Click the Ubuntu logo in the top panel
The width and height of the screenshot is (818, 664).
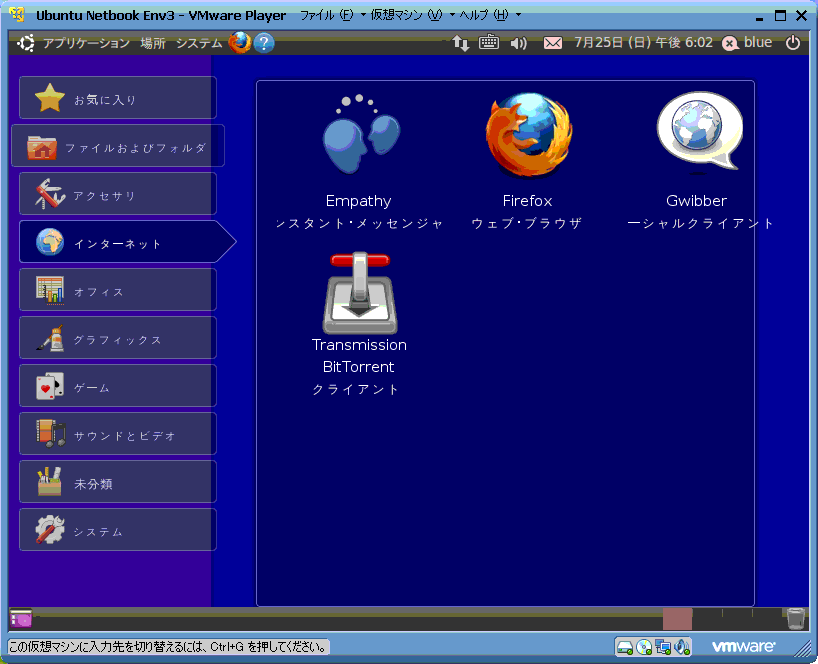click(x=26, y=43)
